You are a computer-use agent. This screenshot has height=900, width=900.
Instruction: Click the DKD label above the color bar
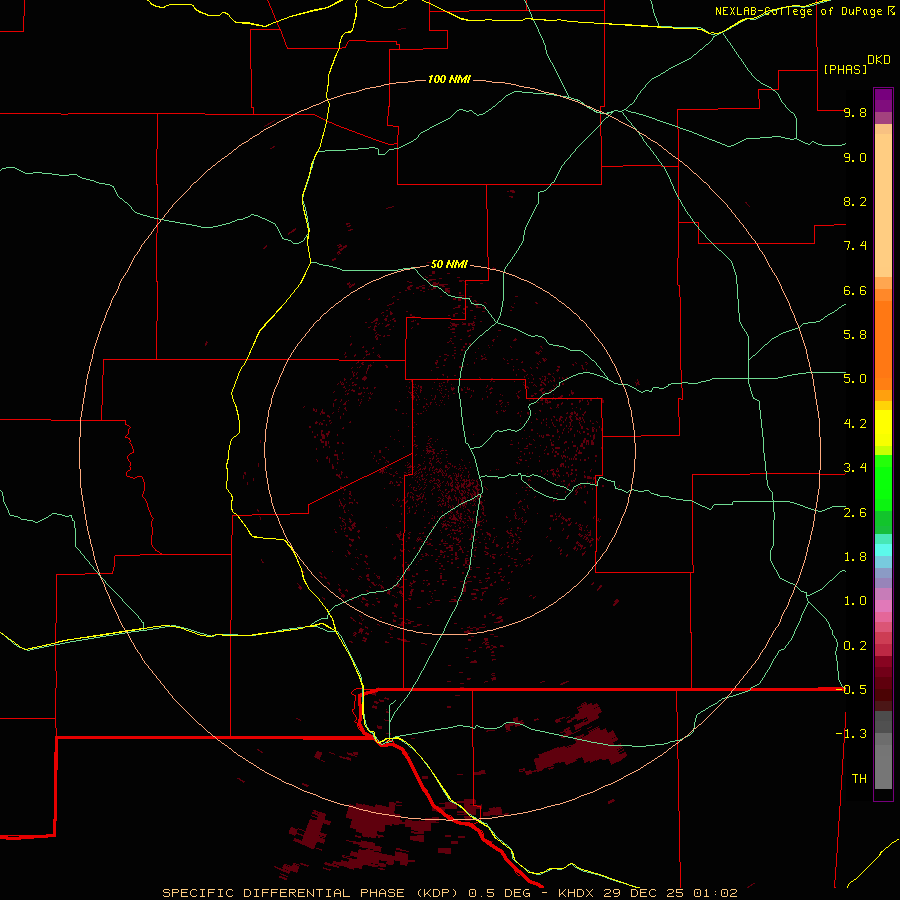coord(879,60)
